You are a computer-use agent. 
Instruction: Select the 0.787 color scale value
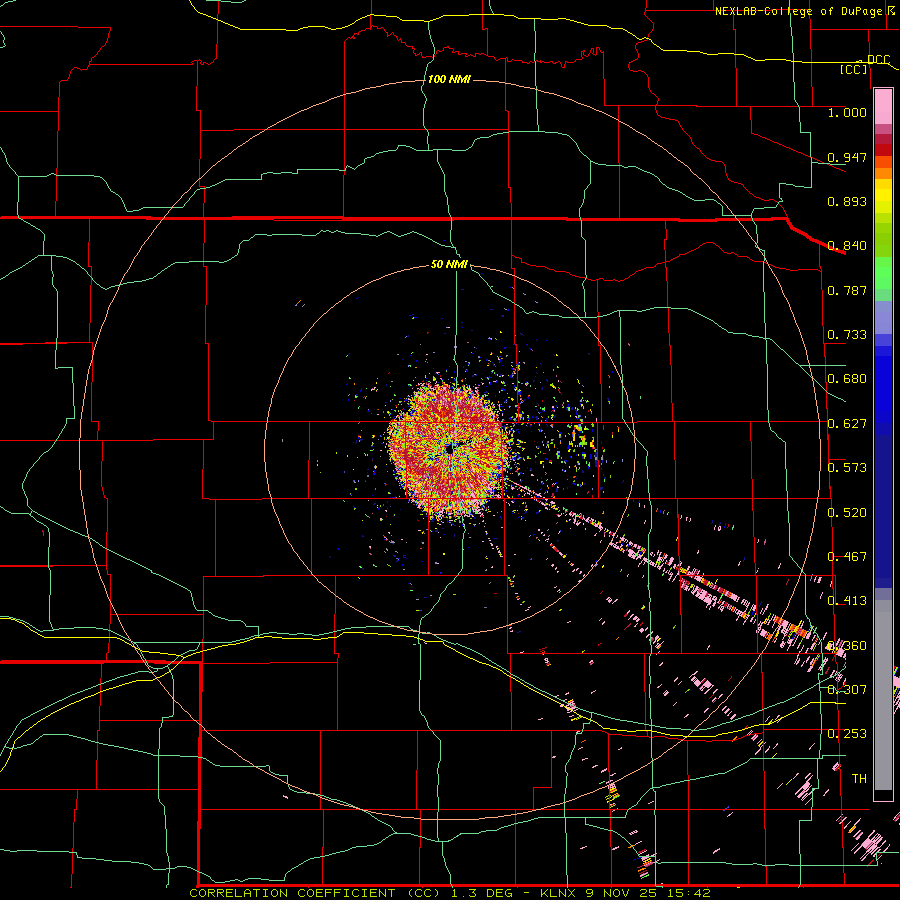847,290
